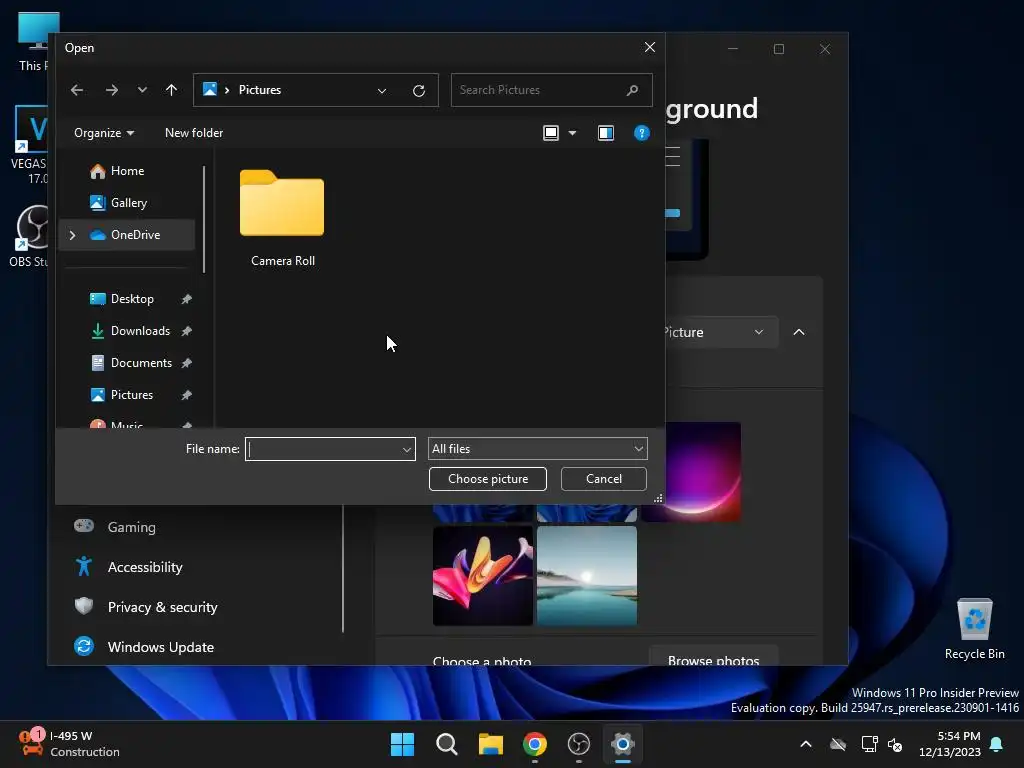Click the navigation pane scrollbar
Viewport: 1024px width, 768px height.
pos(204,219)
